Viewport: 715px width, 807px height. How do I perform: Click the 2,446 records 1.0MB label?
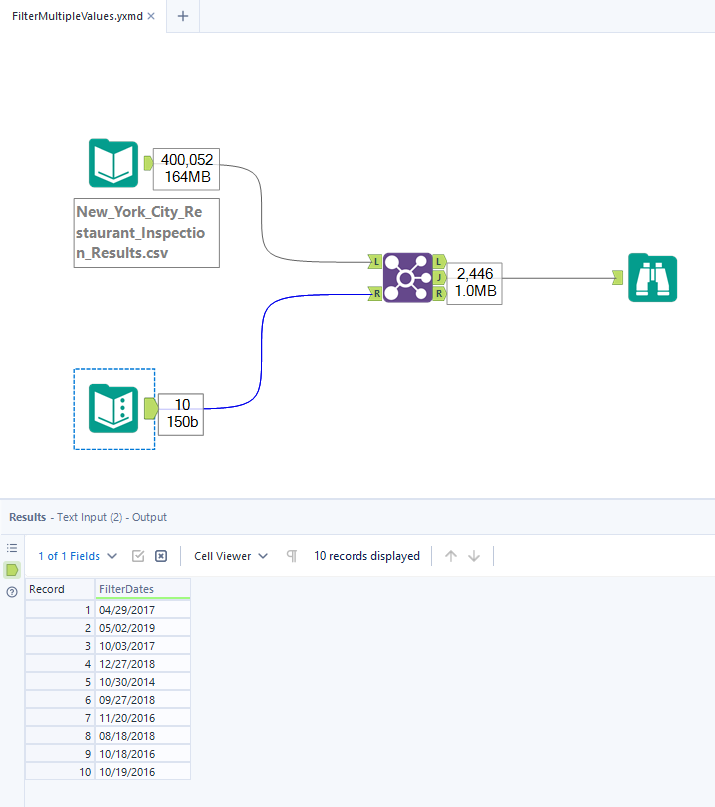pos(475,283)
